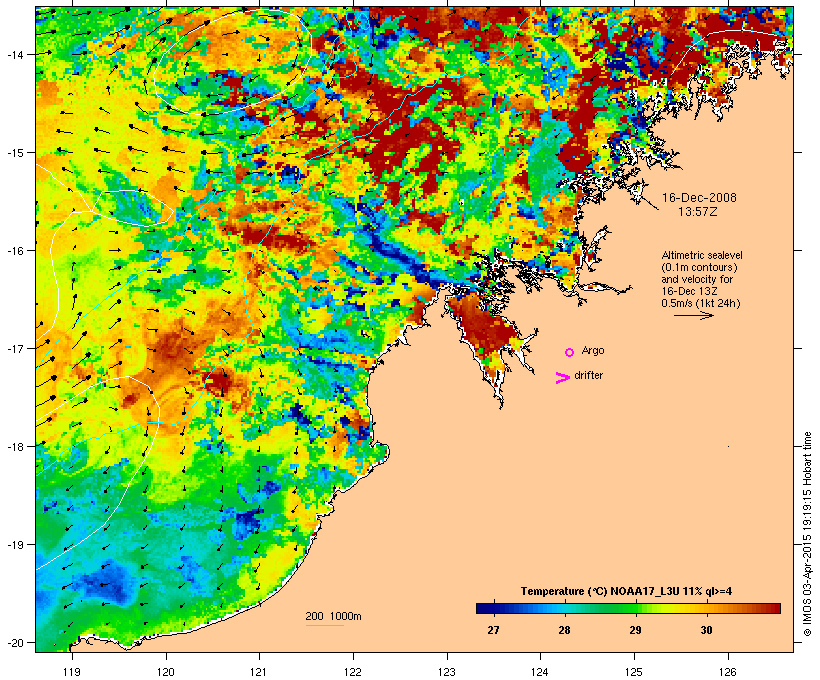820x680 pixels.
Task: Click the 'and velocity for' legend line
Action: [x=697, y=279]
